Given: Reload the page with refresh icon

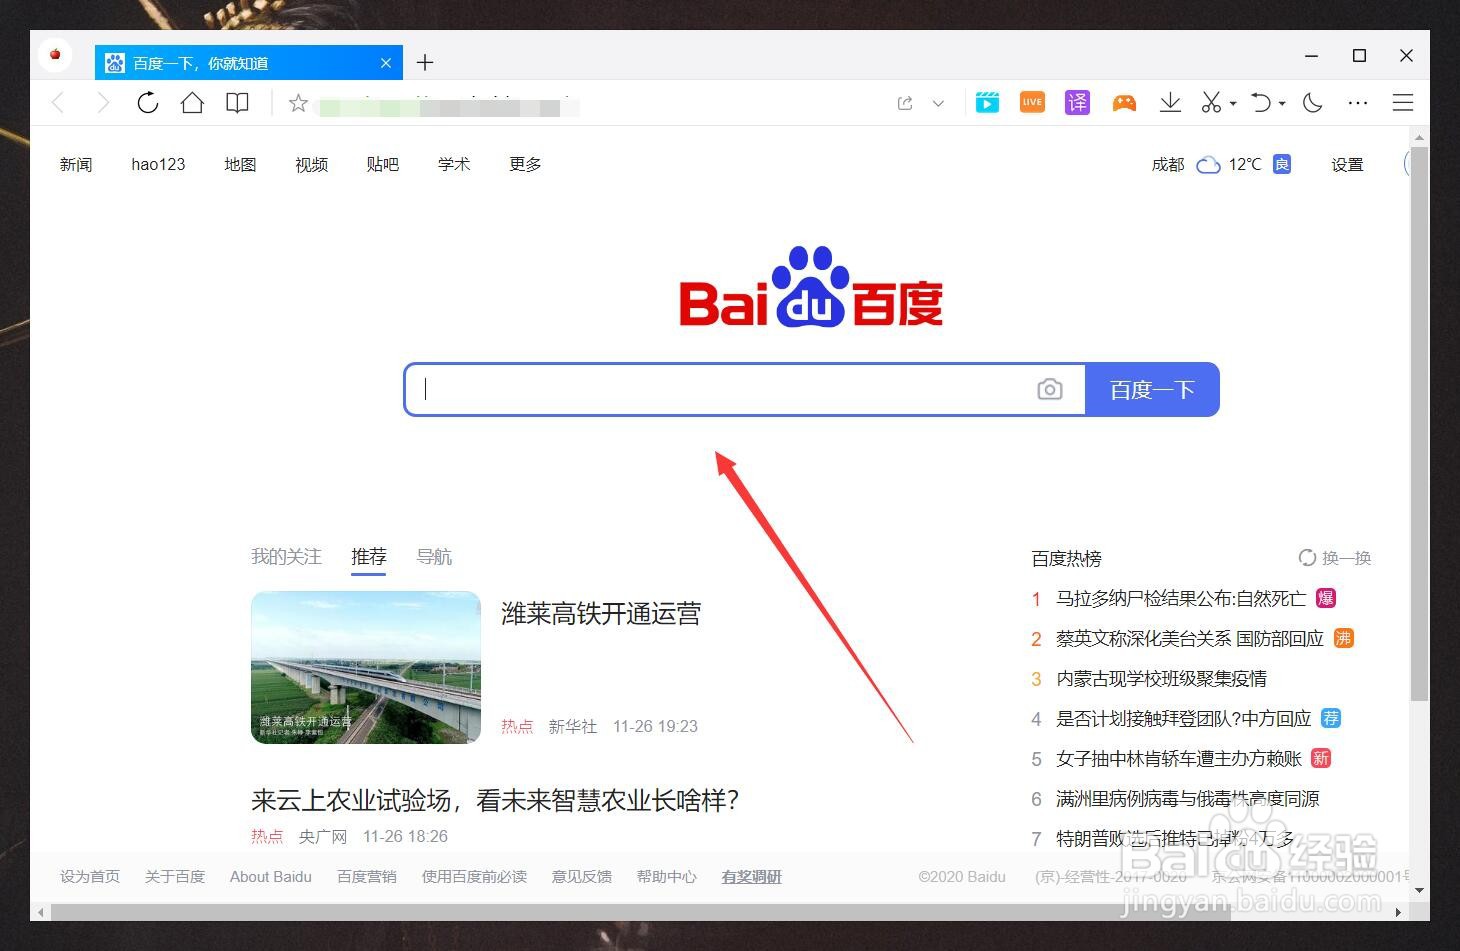Looking at the screenshot, I should coord(147,102).
